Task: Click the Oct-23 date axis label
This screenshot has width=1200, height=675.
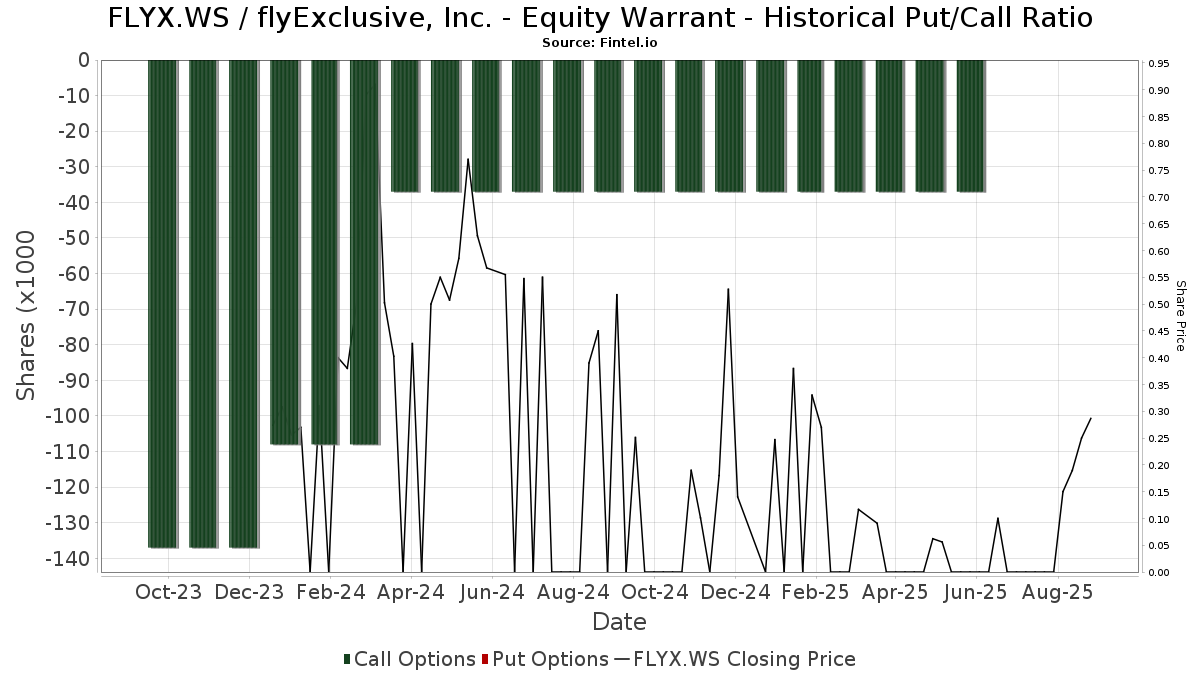Action: pyautogui.click(x=169, y=592)
